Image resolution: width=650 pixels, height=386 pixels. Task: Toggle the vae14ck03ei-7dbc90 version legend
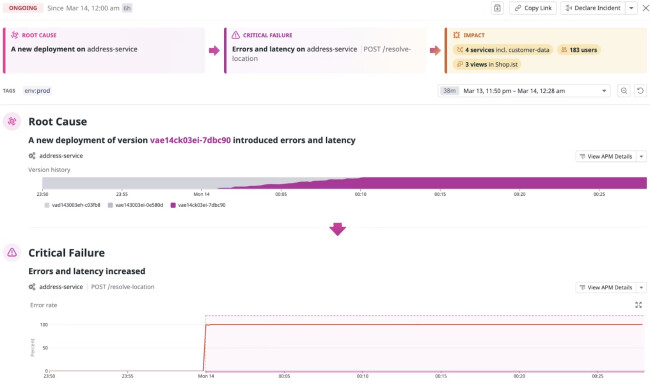point(198,205)
